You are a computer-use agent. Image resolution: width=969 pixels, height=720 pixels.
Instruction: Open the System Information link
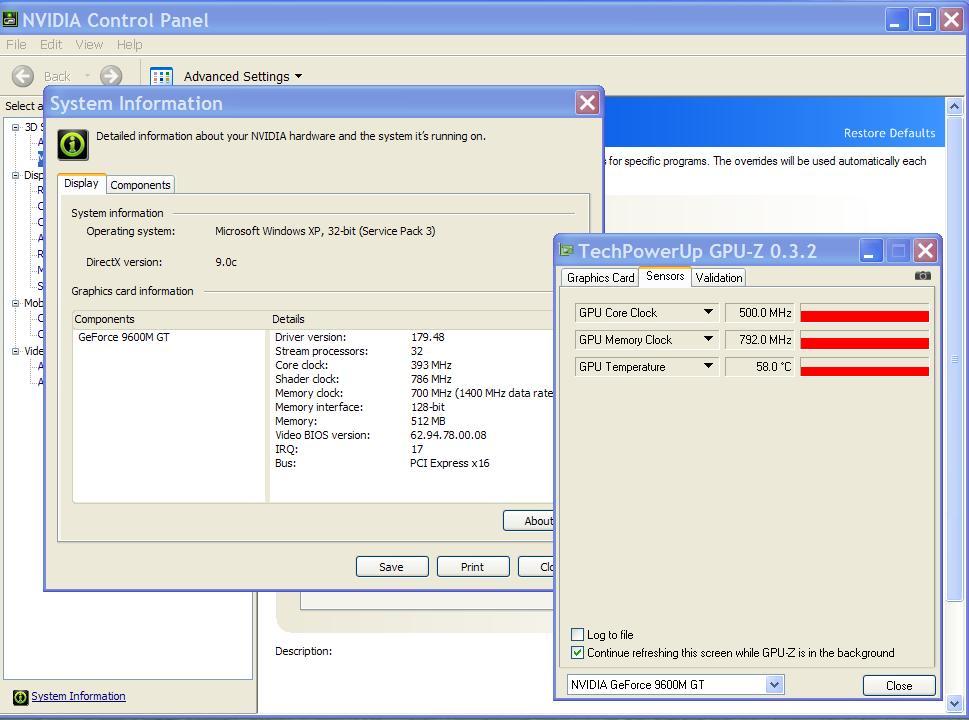78,697
